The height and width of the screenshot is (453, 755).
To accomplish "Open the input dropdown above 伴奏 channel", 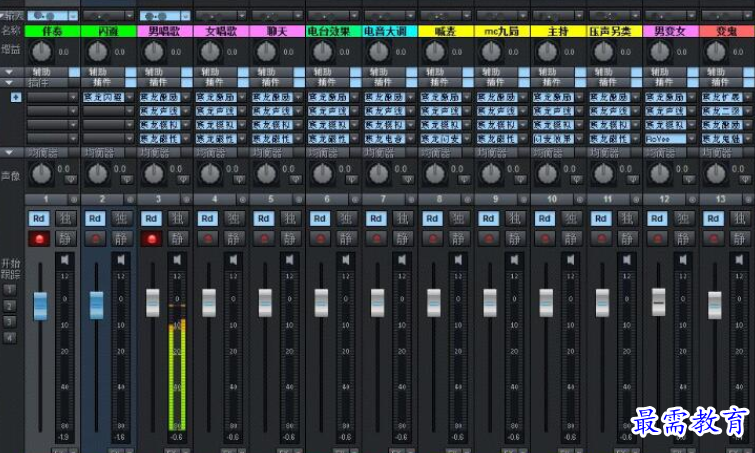I will coord(73,16).
